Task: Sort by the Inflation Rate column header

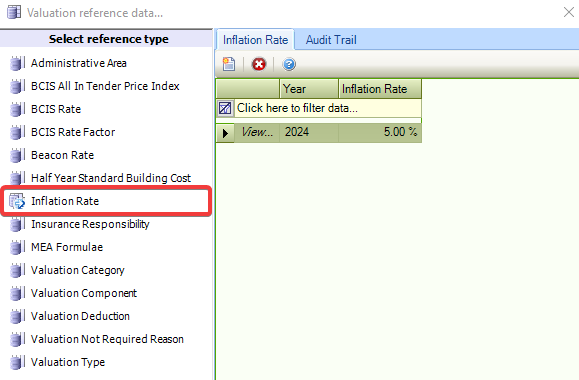Action: (380, 89)
